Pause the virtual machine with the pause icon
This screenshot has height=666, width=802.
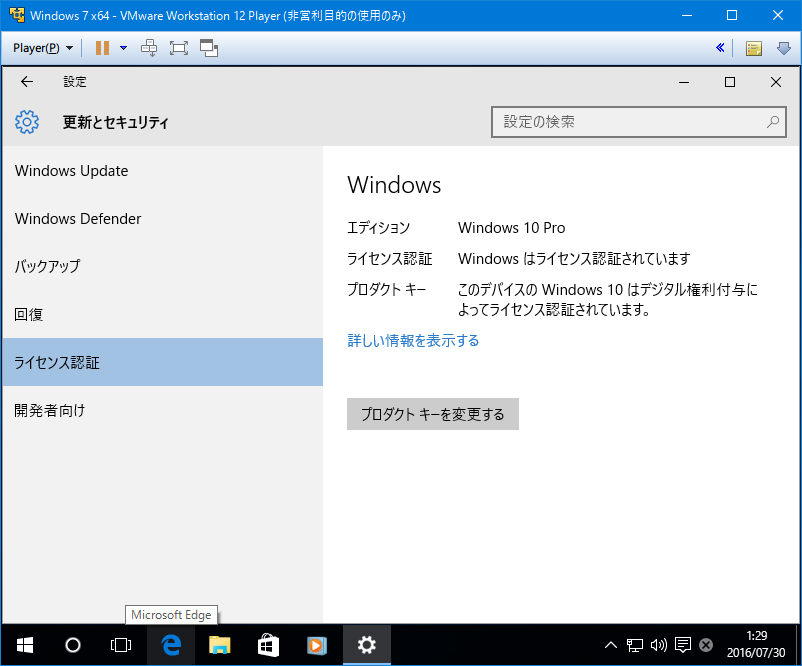(x=102, y=48)
